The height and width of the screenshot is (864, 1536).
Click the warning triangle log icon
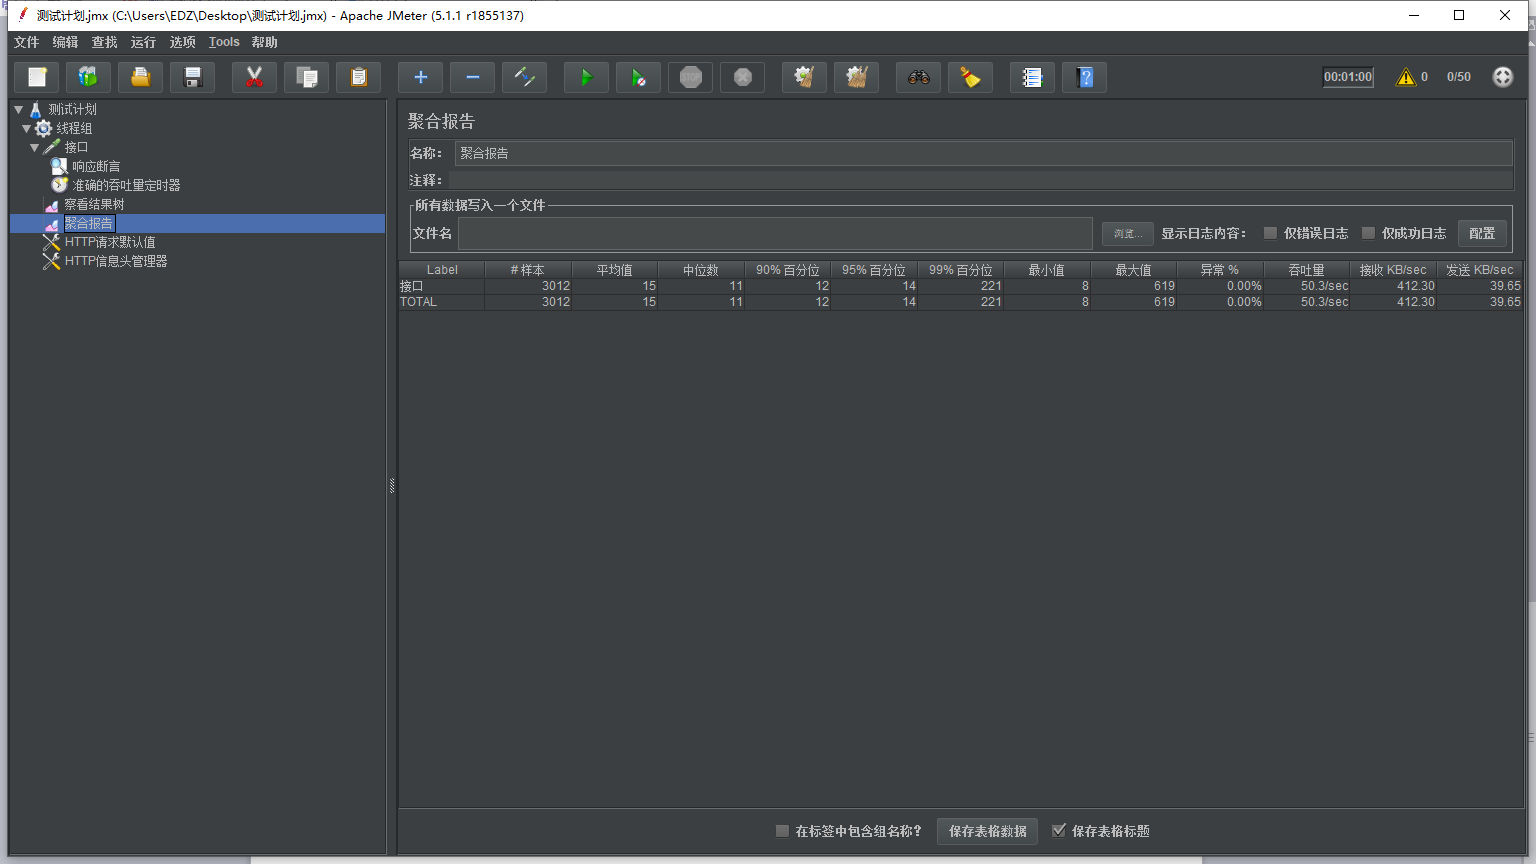1406,77
